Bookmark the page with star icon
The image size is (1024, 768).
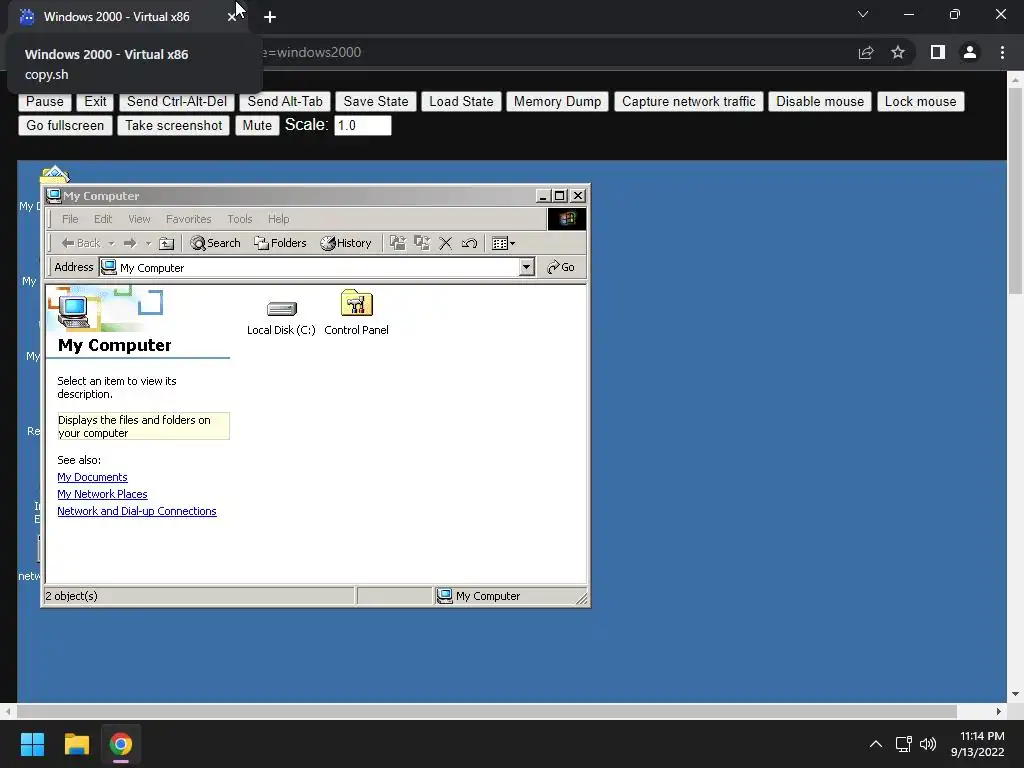[x=898, y=52]
